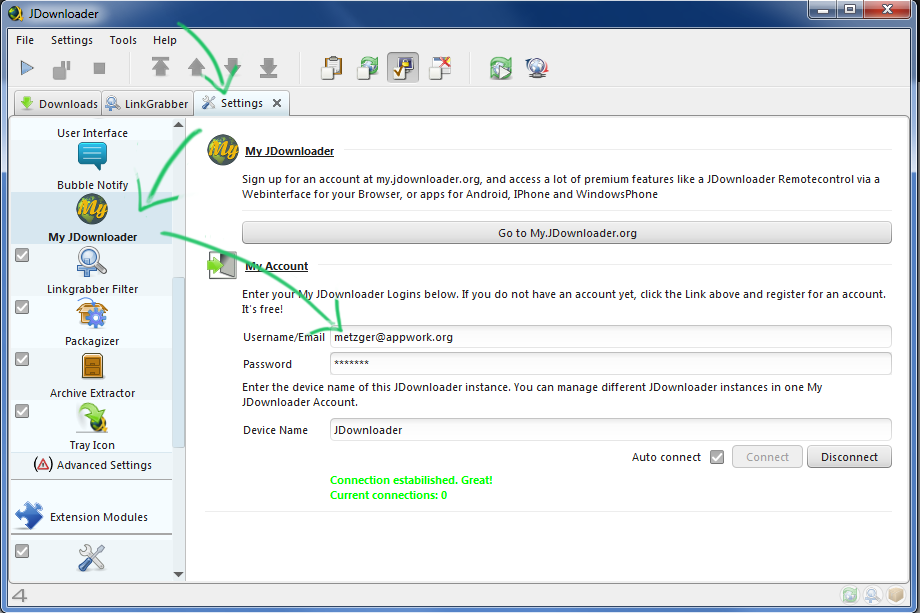Screen dimensions: 920x613
Task: Toggle the Tray Icon checkbox
Action: (x=22, y=411)
